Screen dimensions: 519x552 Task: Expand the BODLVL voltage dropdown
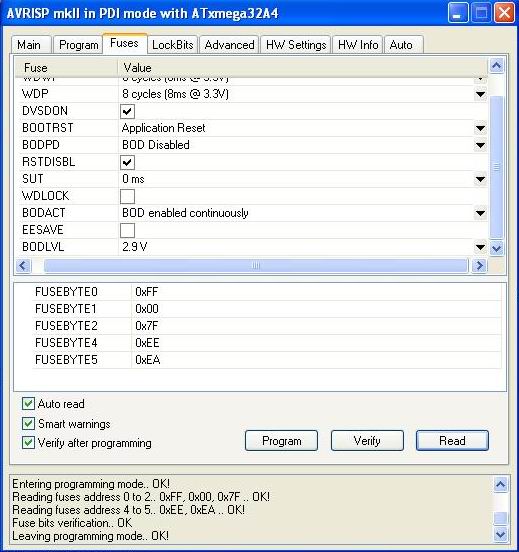[x=480, y=247]
